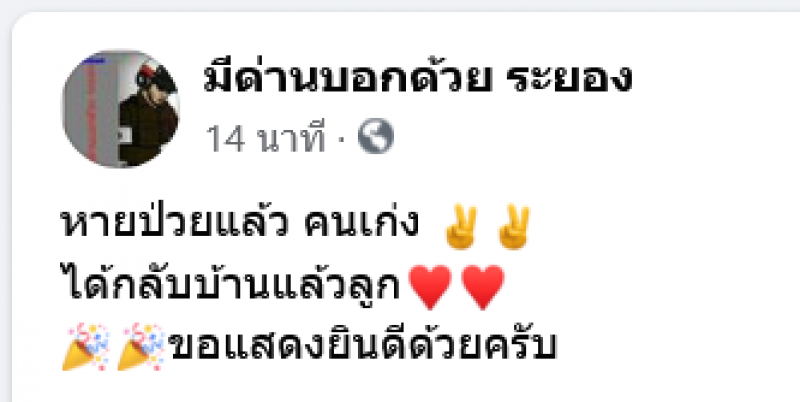Click the second victory hand emoji

[514, 227]
